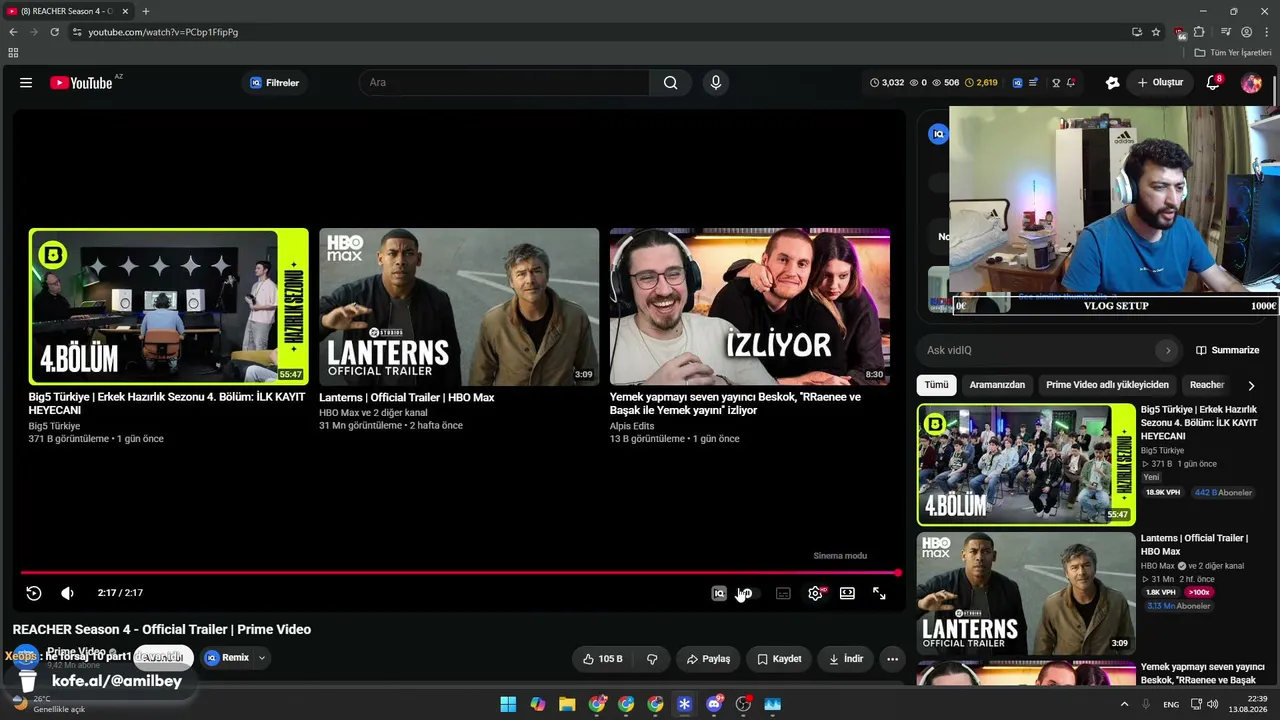This screenshot has height=720, width=1280.
Task: Open Chrome three-dot menu
Action: point(1267,32)
